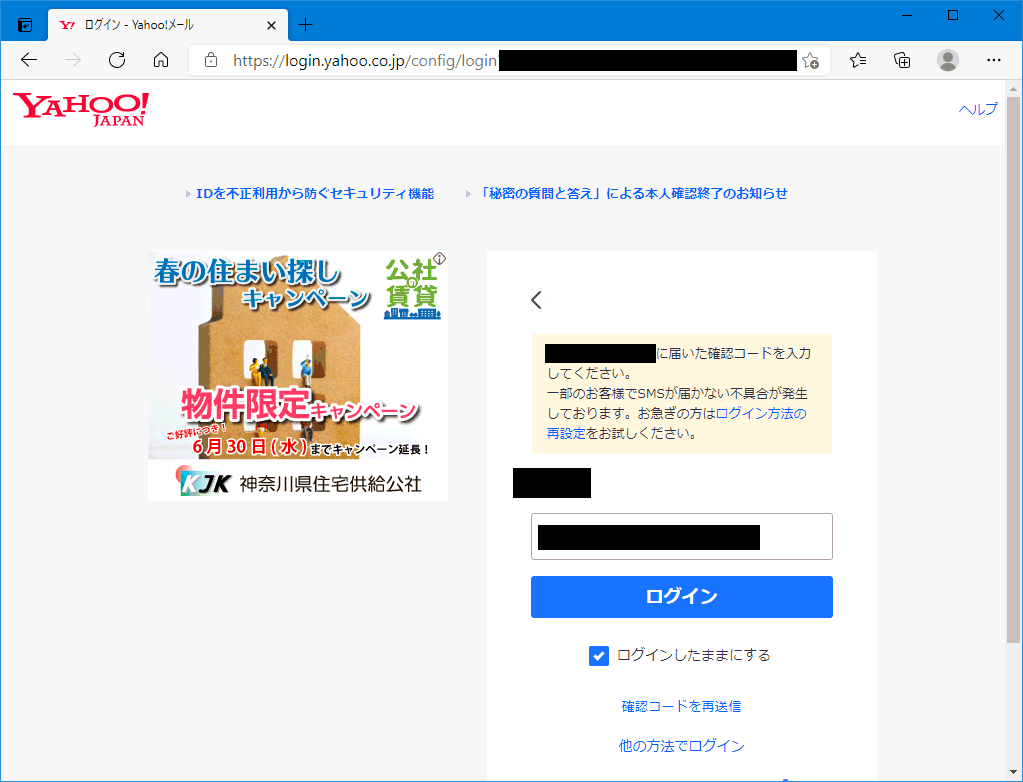Open the Favorites list icon

coord(858,60)
